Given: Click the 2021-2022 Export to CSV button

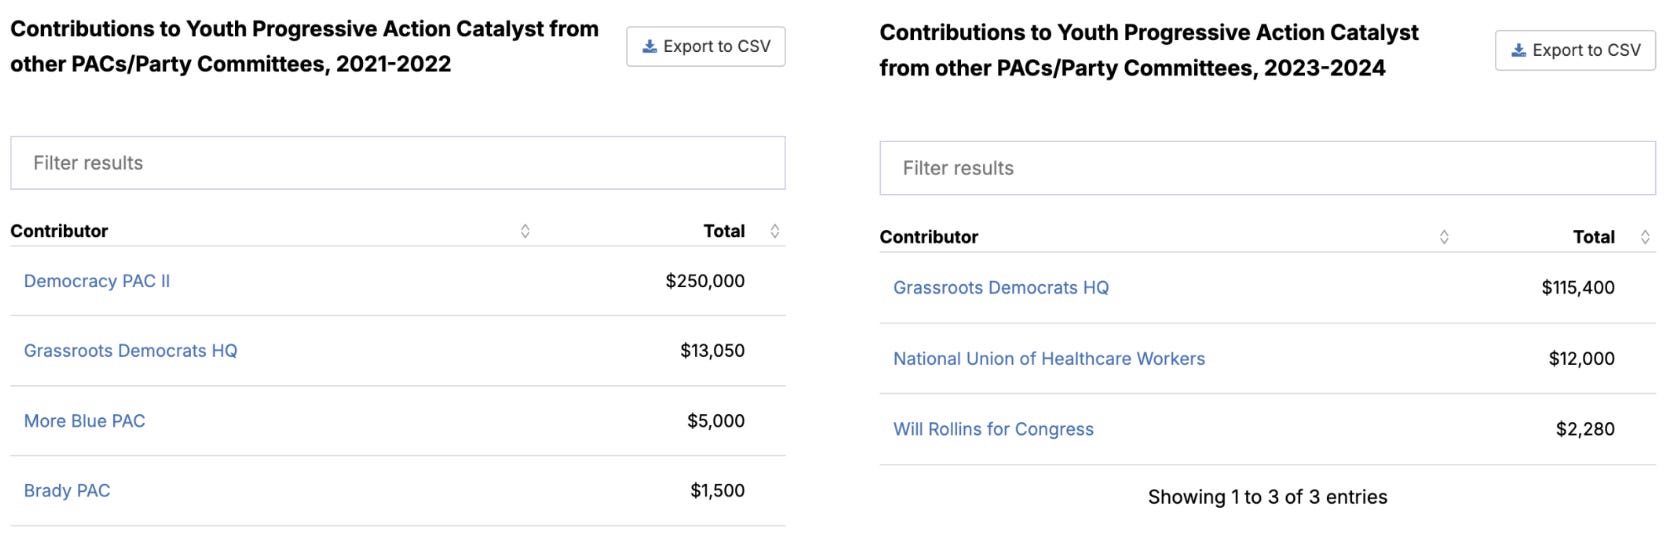Looking at the screenshot, I should (706, 47).
